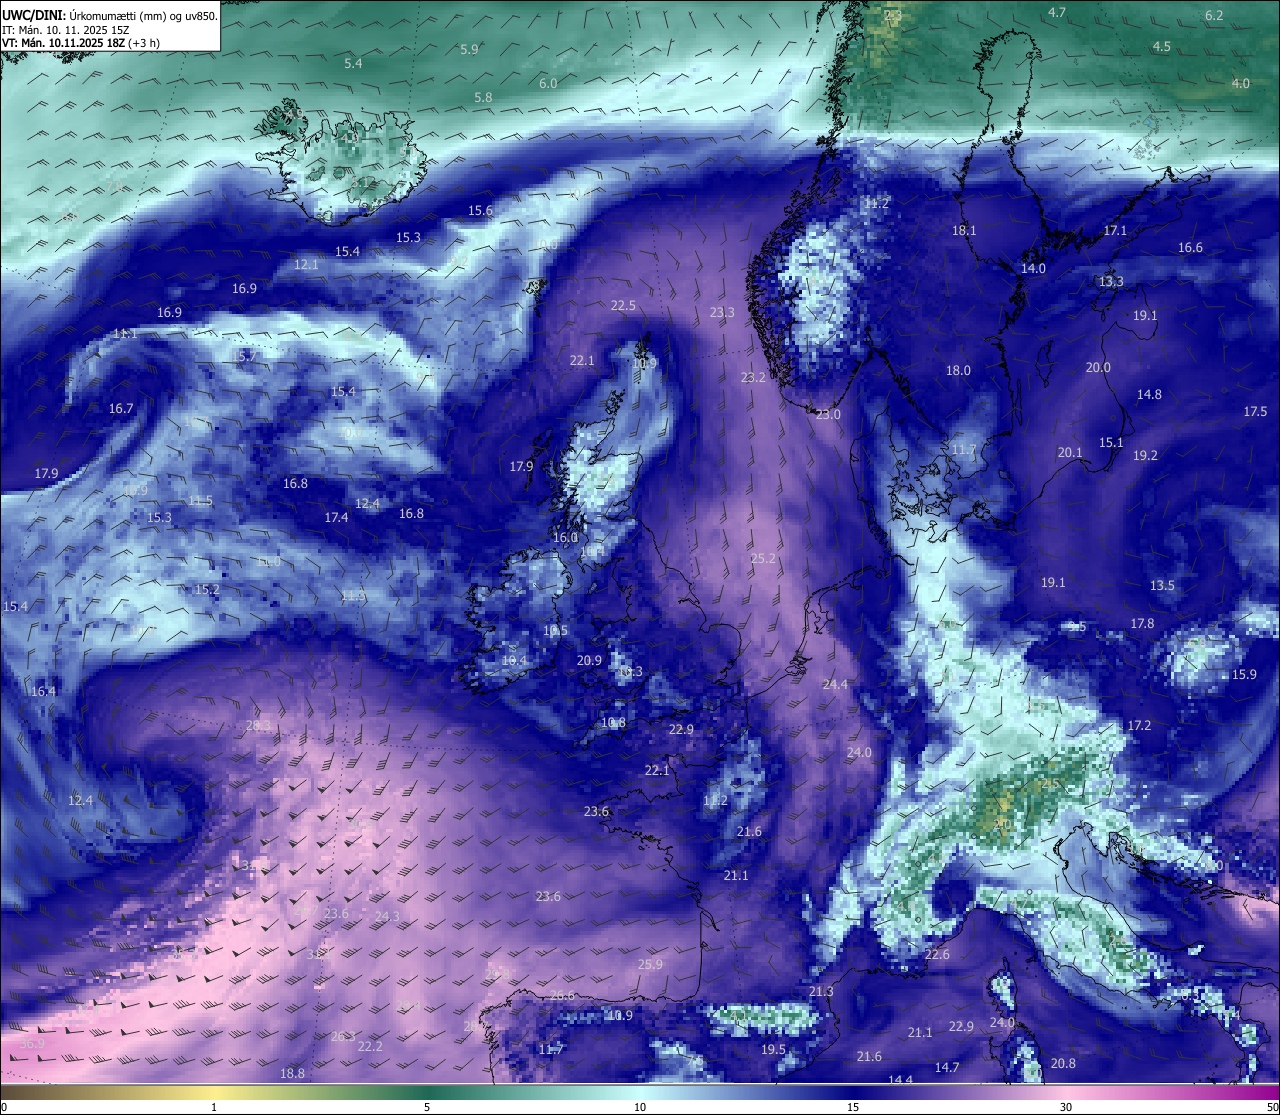The height and width of the screenshot is (1115, 1280).
Task: Click the 23.3 value label
Action: coord(722,312)
